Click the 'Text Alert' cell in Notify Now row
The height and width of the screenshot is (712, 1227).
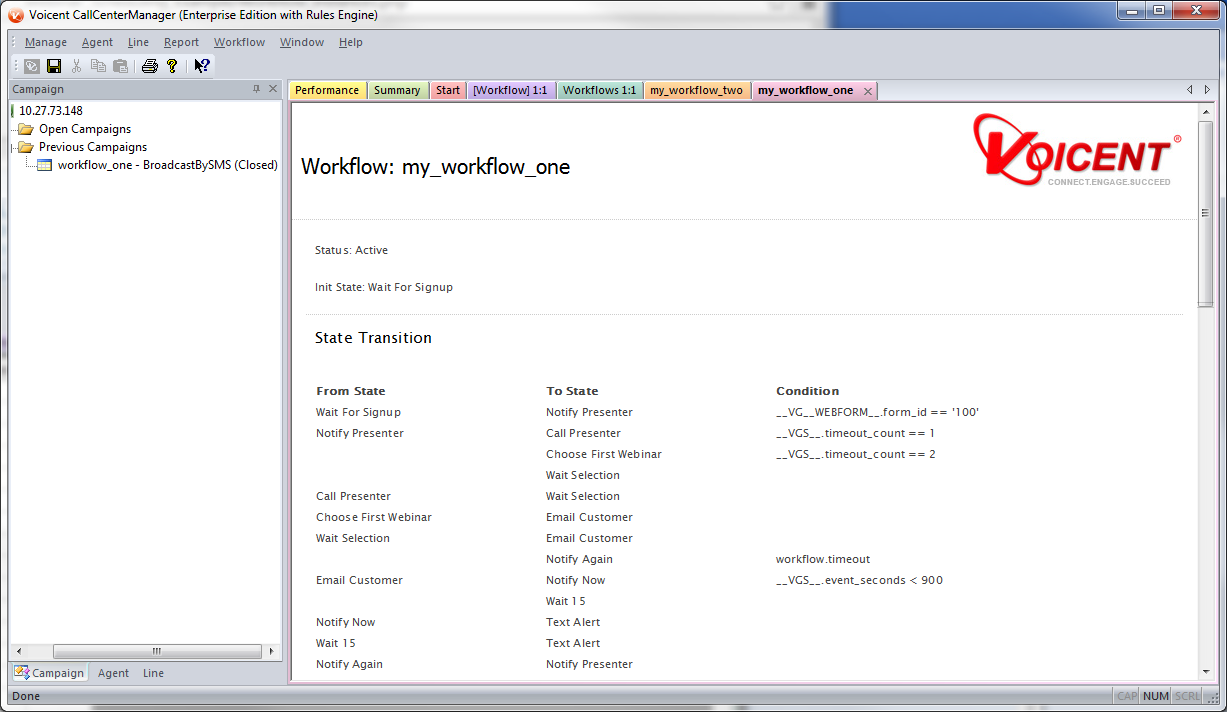pos(573,622)
